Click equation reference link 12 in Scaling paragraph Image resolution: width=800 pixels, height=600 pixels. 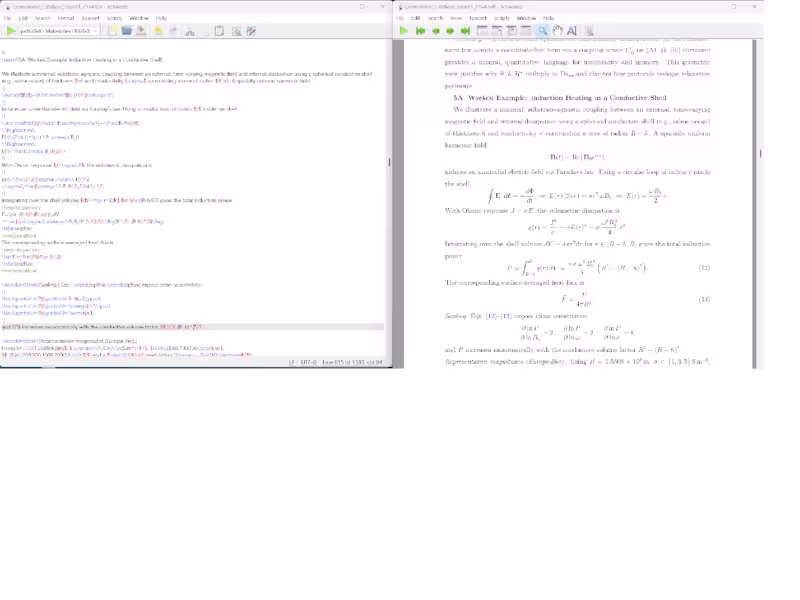pos(490,316)
